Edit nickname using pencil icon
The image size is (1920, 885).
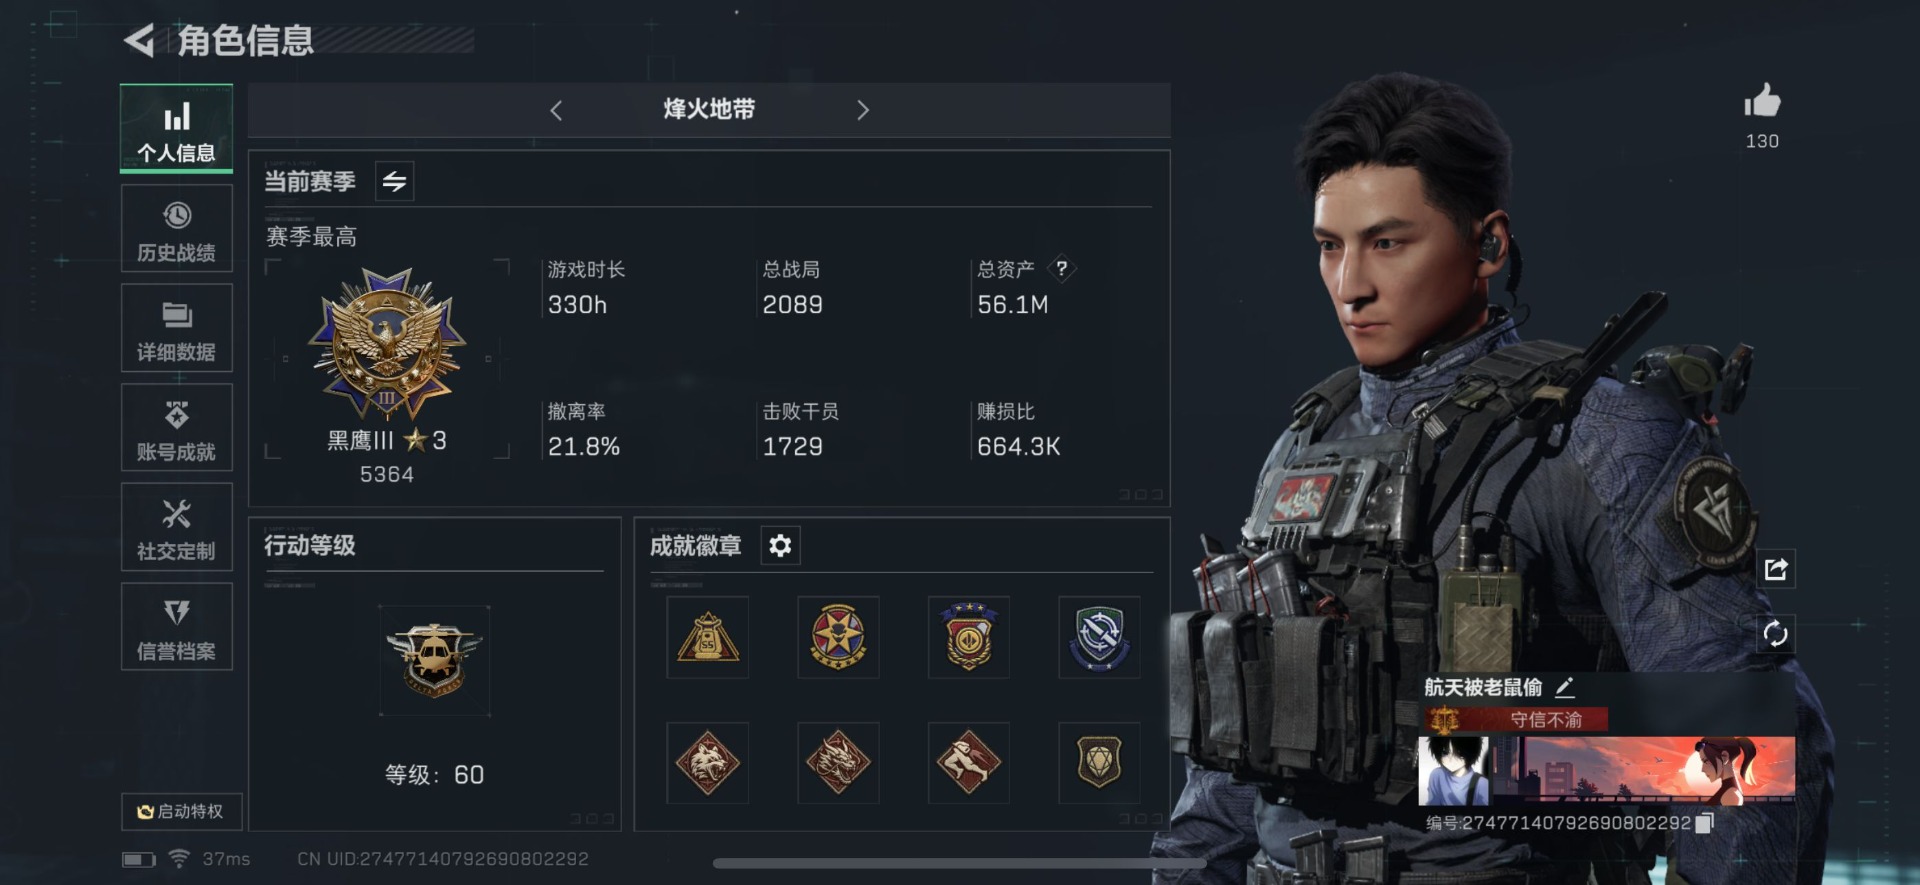pyautogui.click(x=1565, y=687)
